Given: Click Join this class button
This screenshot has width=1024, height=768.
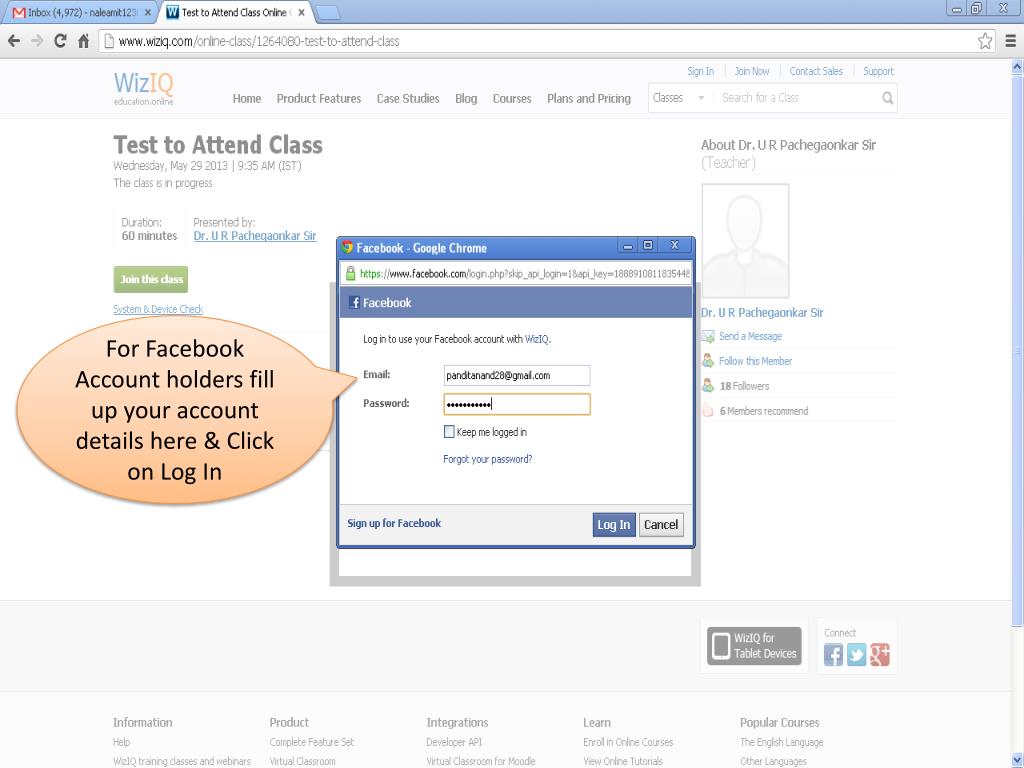Looking at the screenshot, I should point(151,280).
